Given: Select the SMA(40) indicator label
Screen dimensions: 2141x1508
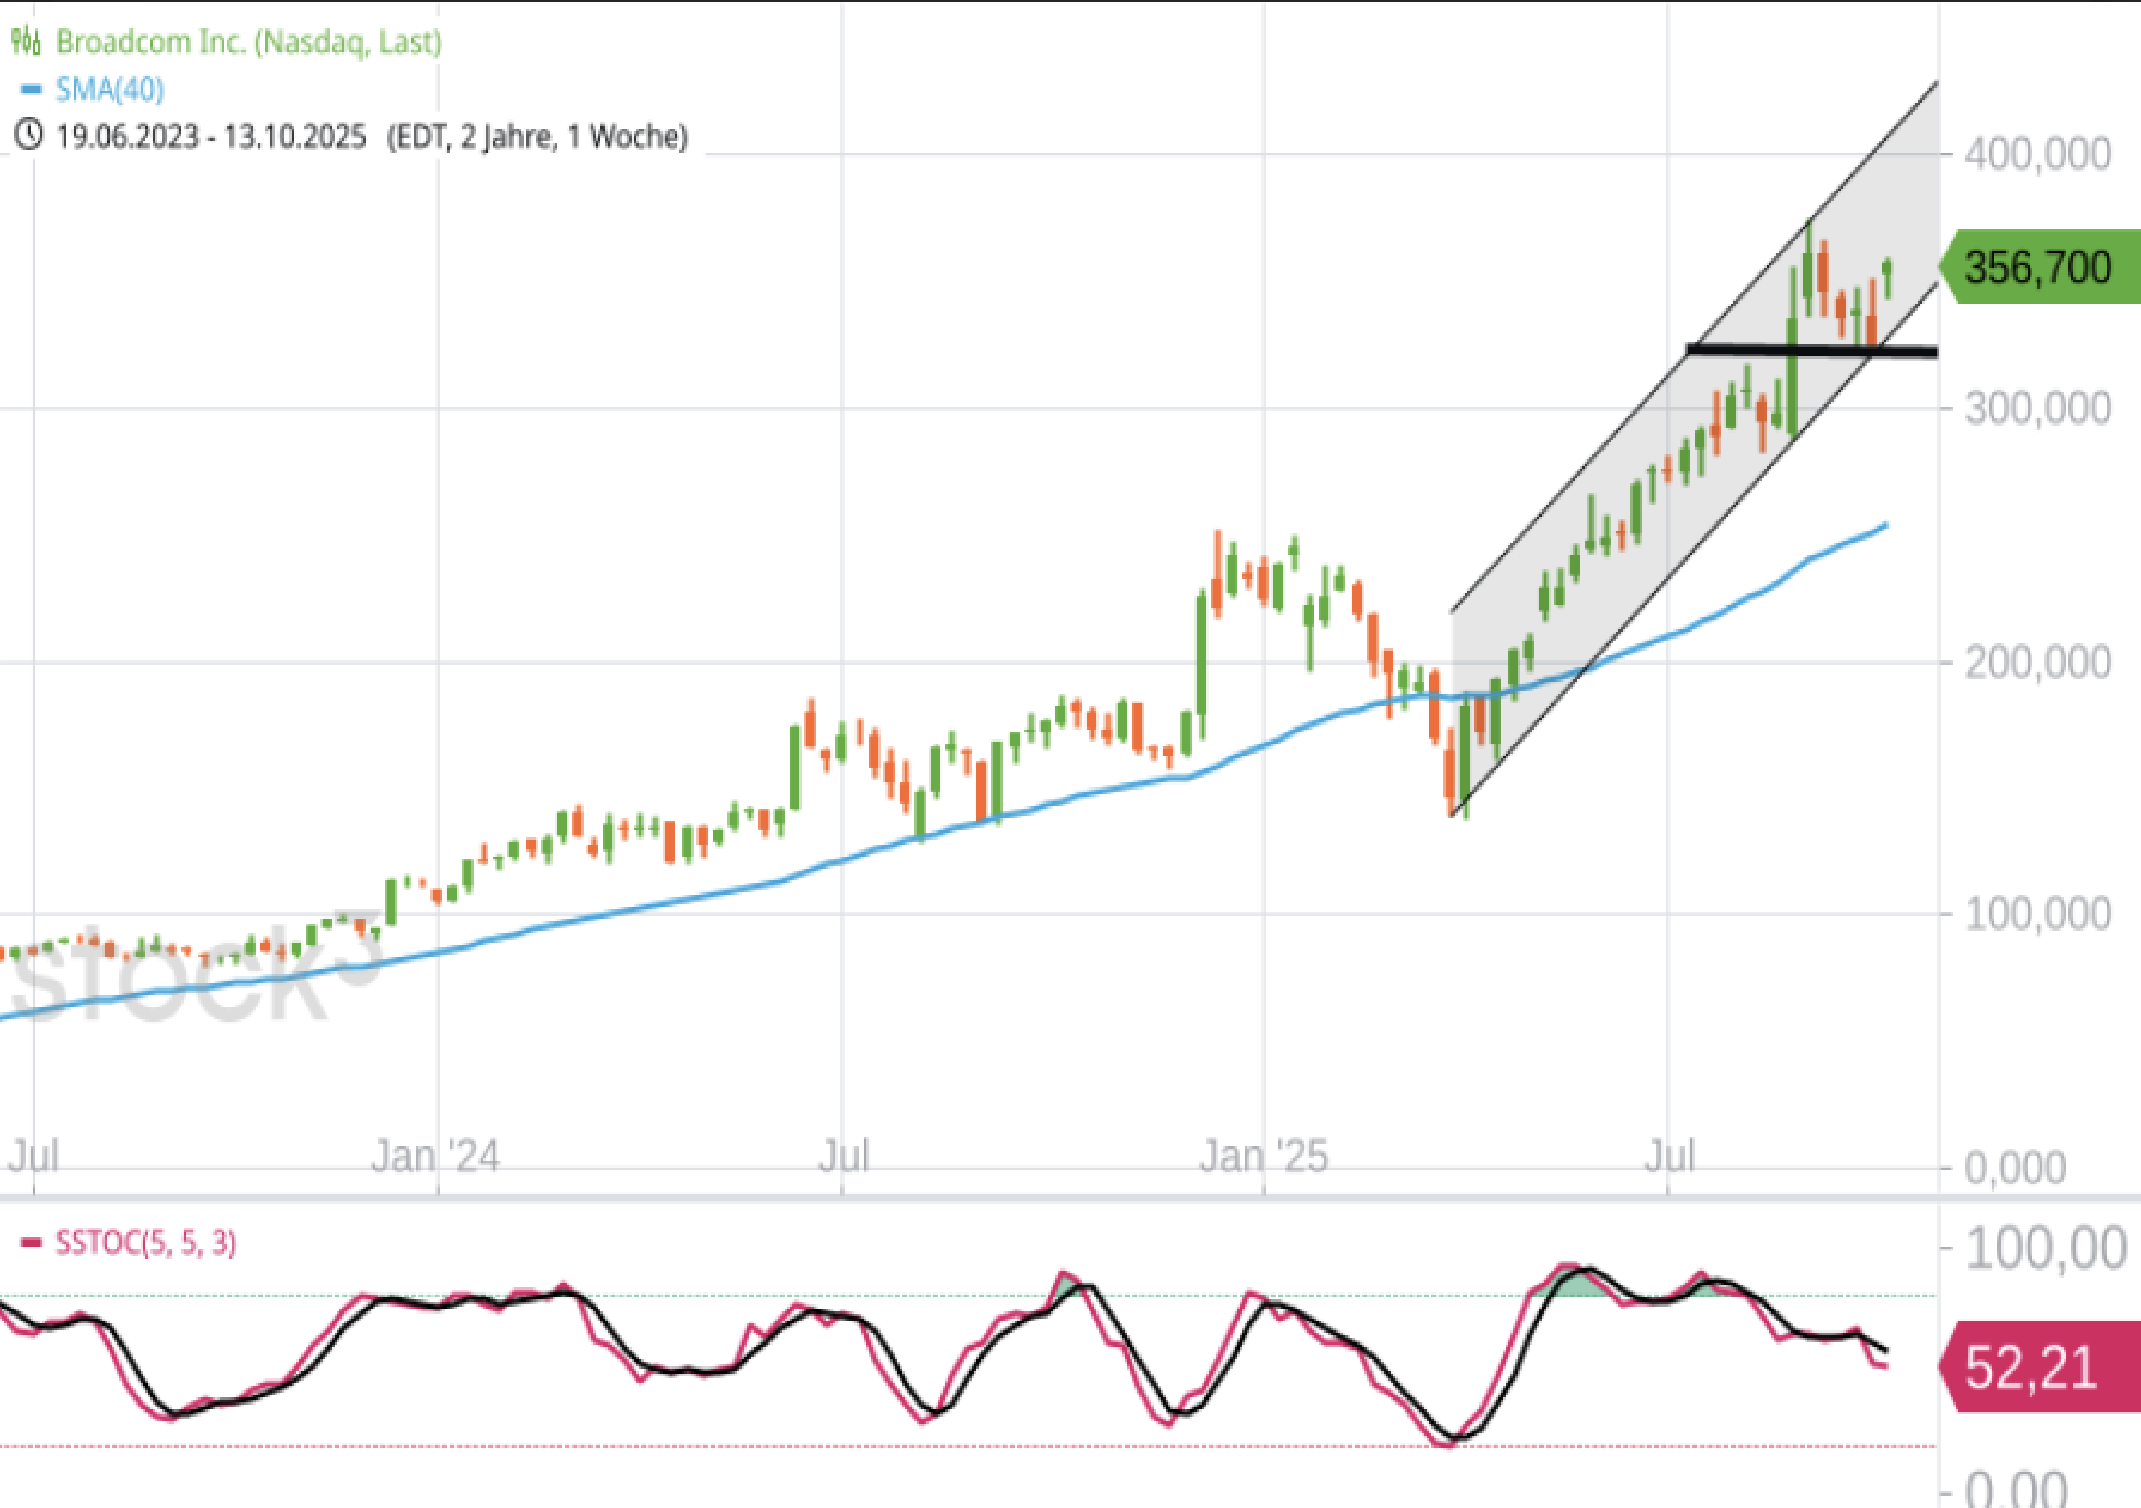Looking at the screenshot, I should point(110,90).
